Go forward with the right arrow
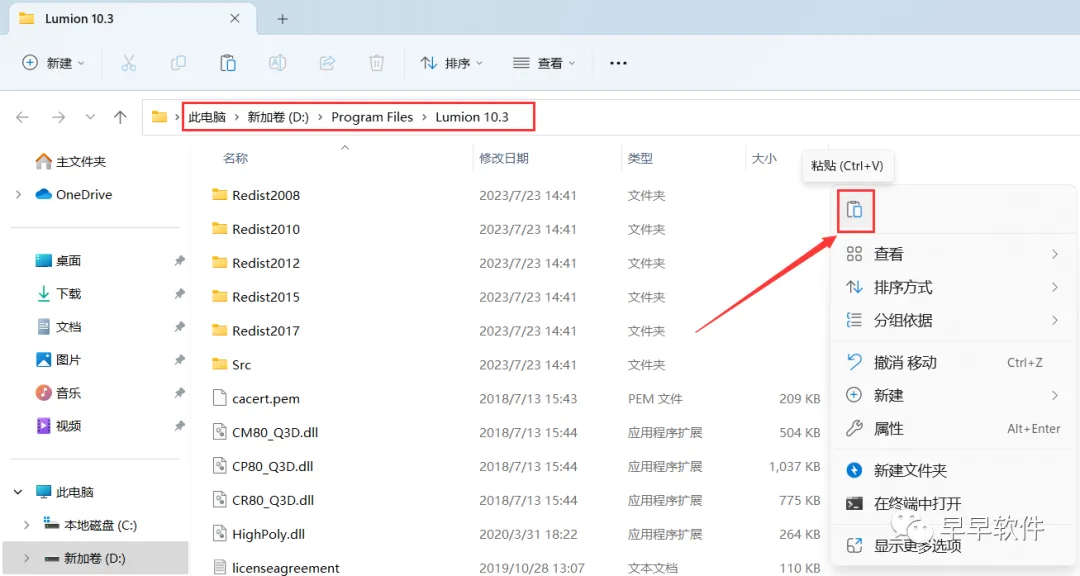The height and width of the screenshot is (576, 1080). tap(59, 117)
